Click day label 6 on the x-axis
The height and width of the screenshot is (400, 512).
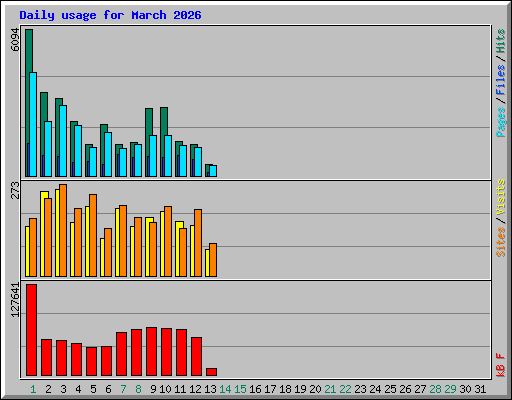pyautogui.click(x=108, y=389)
